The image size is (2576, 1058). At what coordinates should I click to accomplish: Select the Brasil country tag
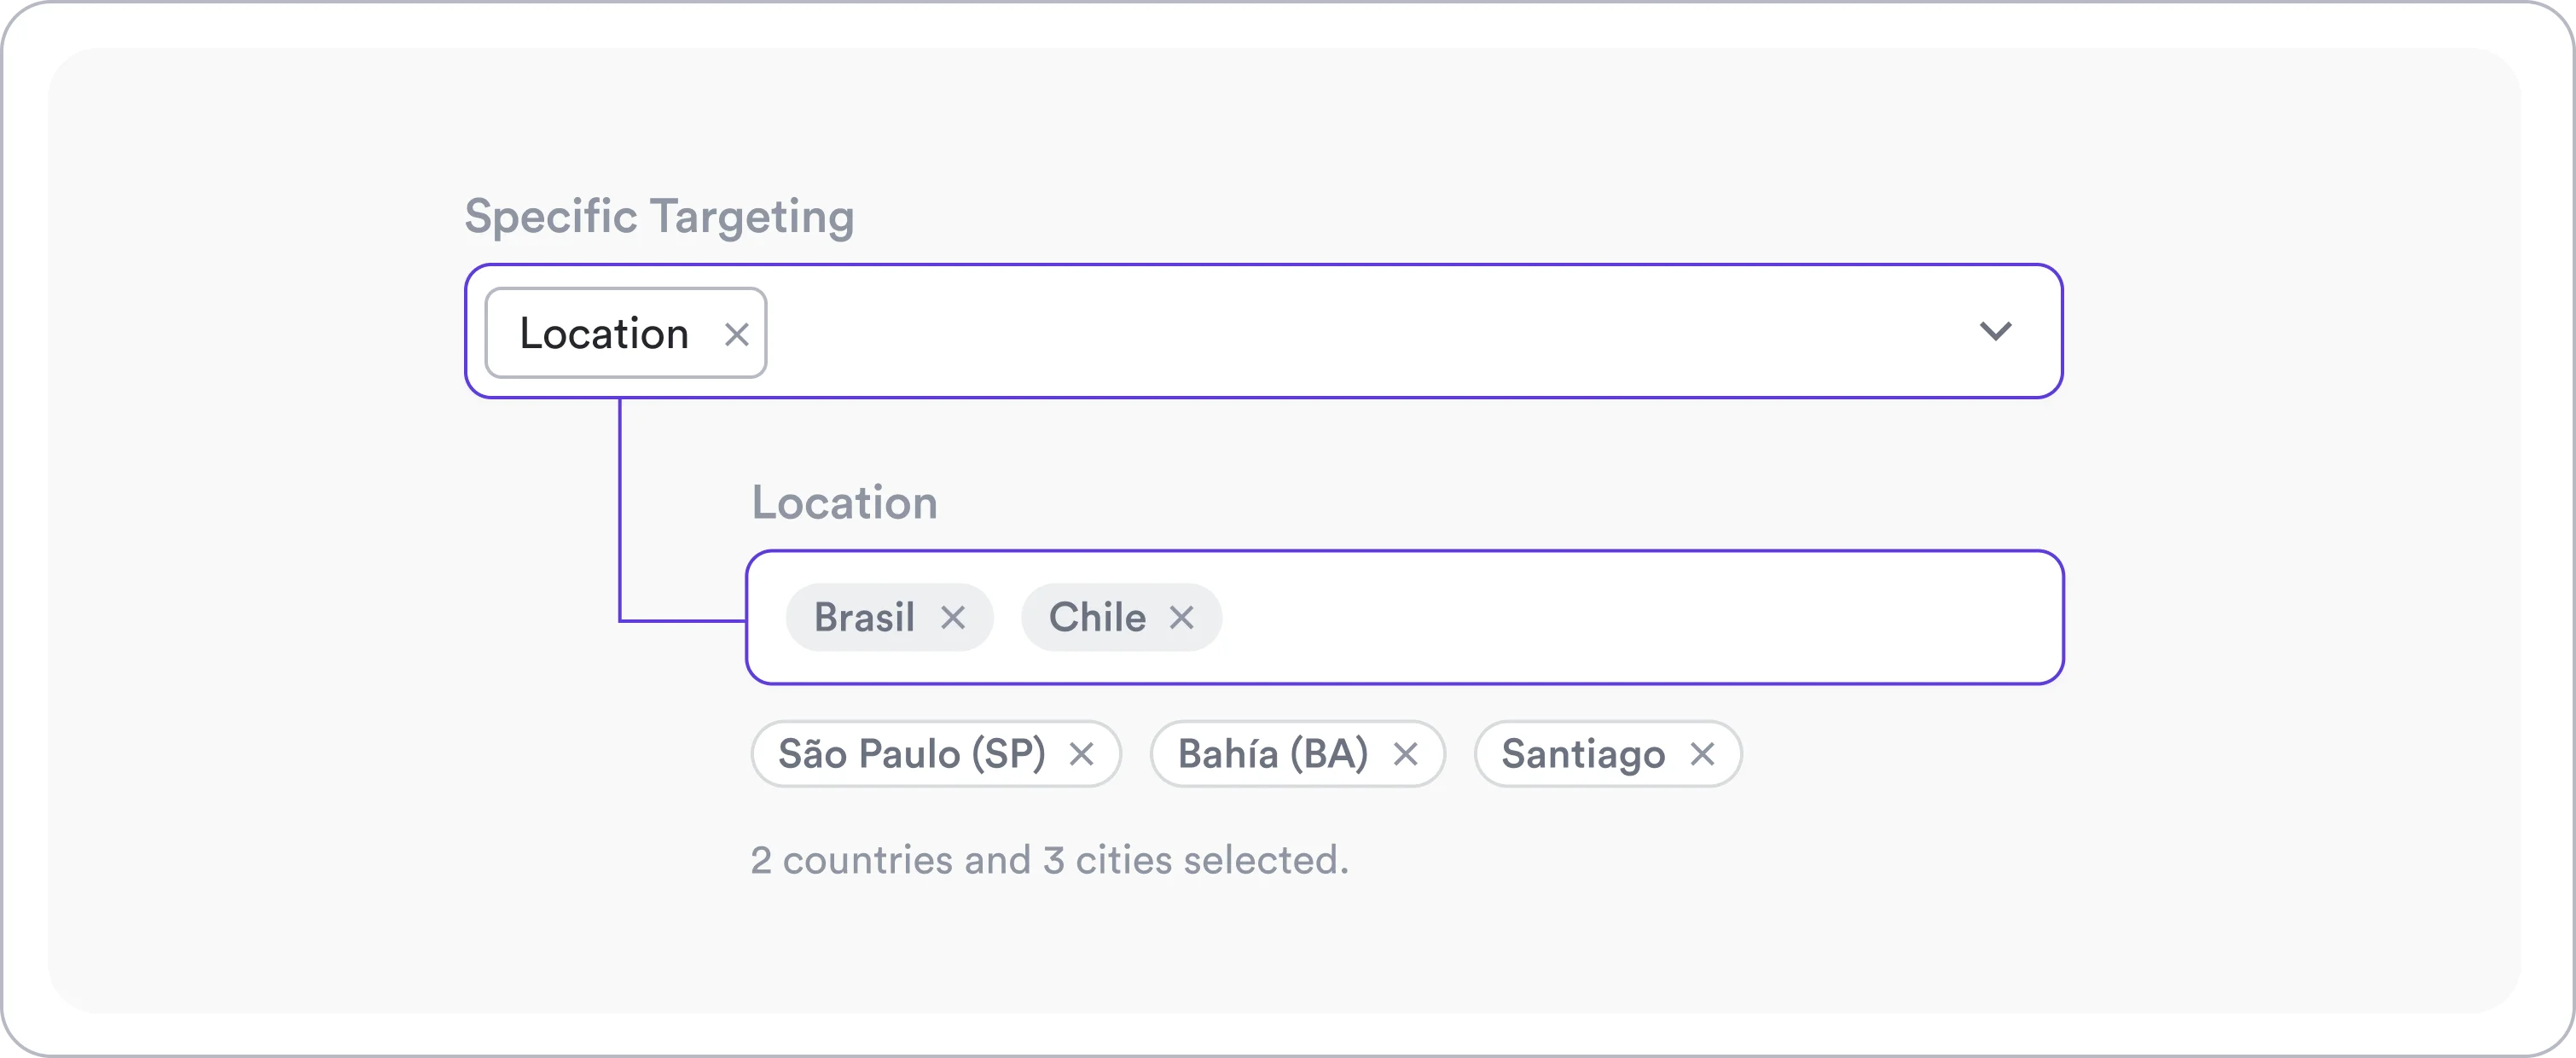pos(865,617)
